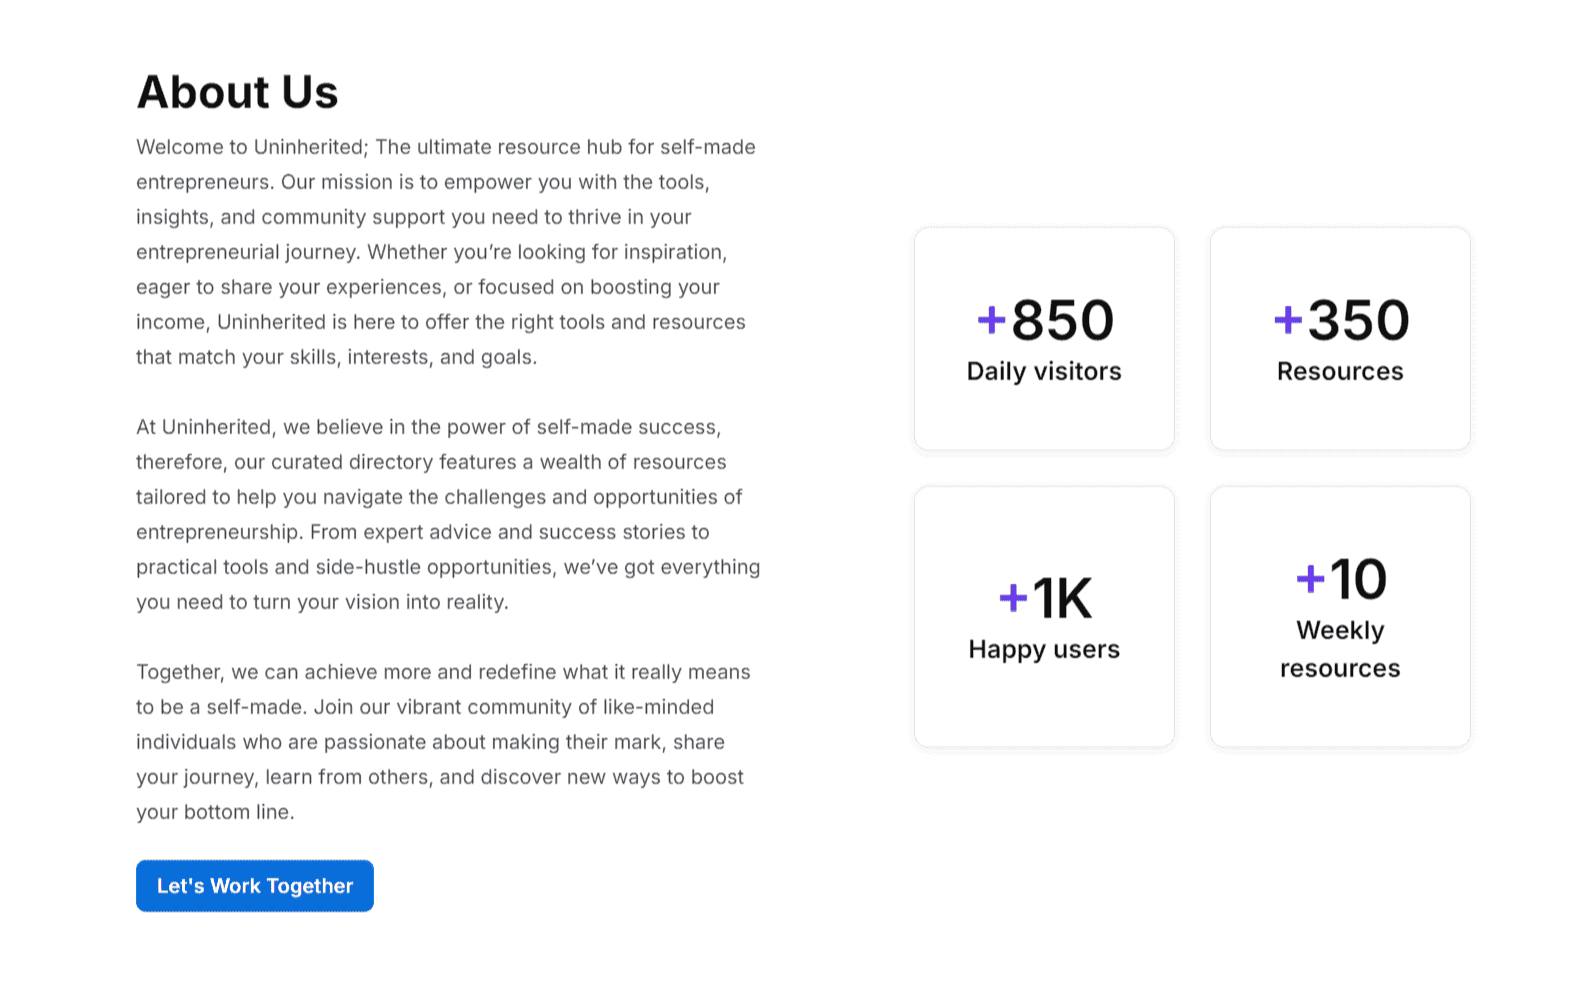Viewport: 1574px width, 1000px height.
Task: Open the Resources stat card
Action: coord(1340,339)
